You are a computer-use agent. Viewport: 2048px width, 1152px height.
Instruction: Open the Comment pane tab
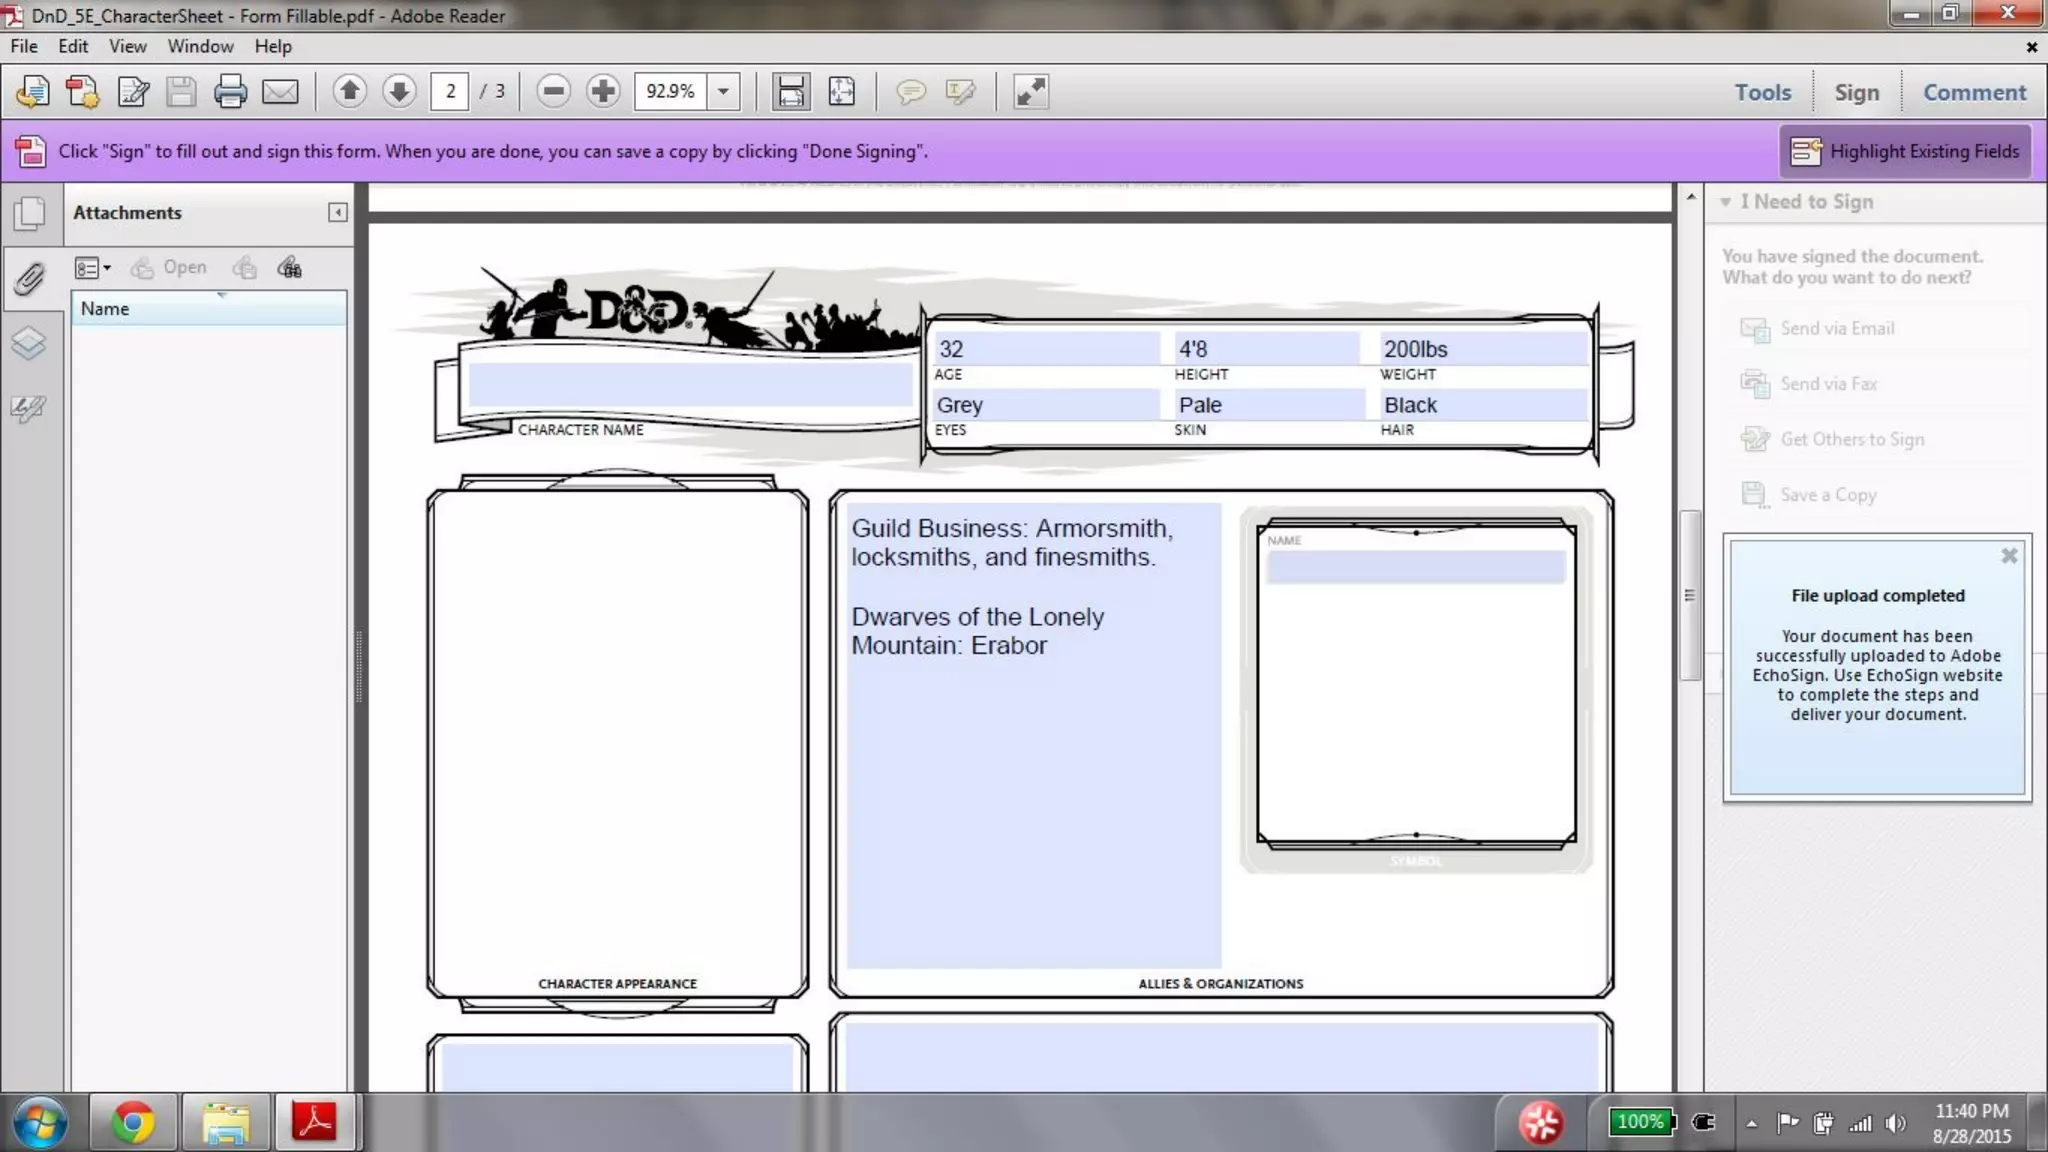point(1974,92)
